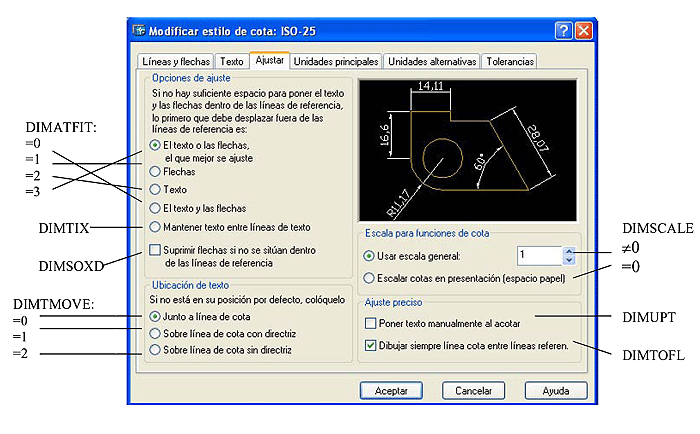
Task: Open the Texto tab
Action: coord(231,61)
